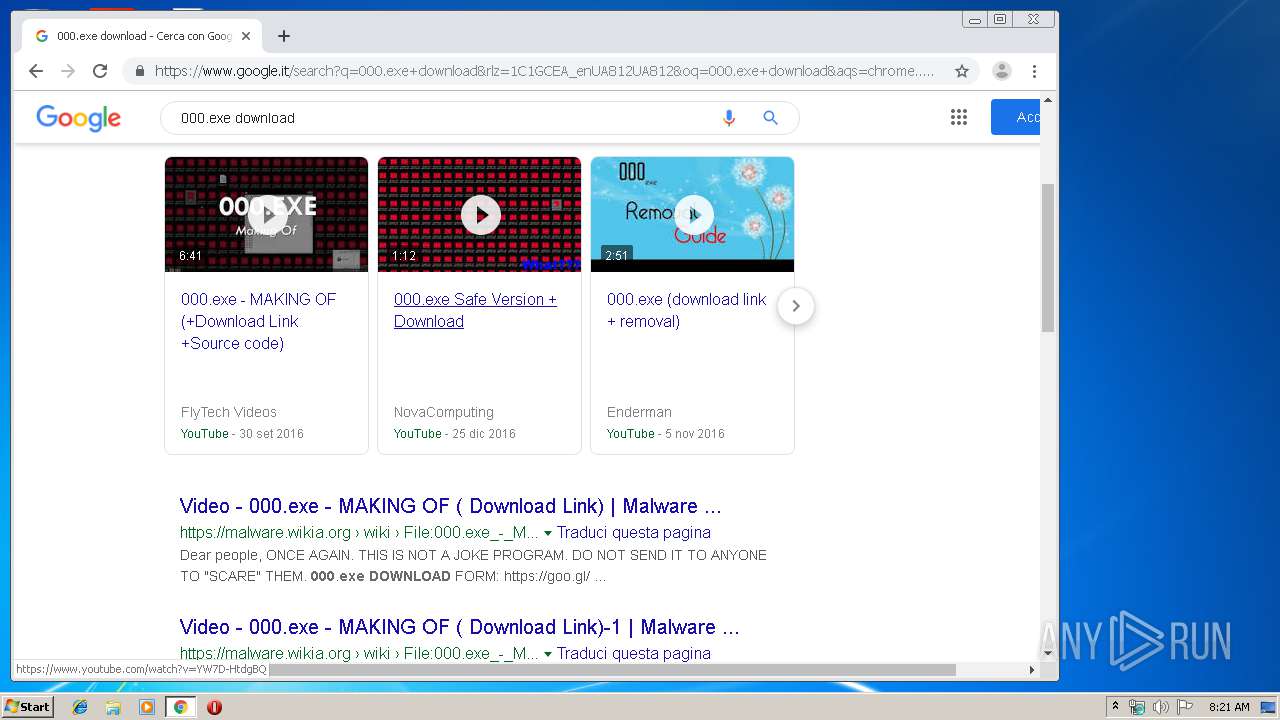Open the Windows Start menu
This screenshot has height=720, width=1280.
27,707
